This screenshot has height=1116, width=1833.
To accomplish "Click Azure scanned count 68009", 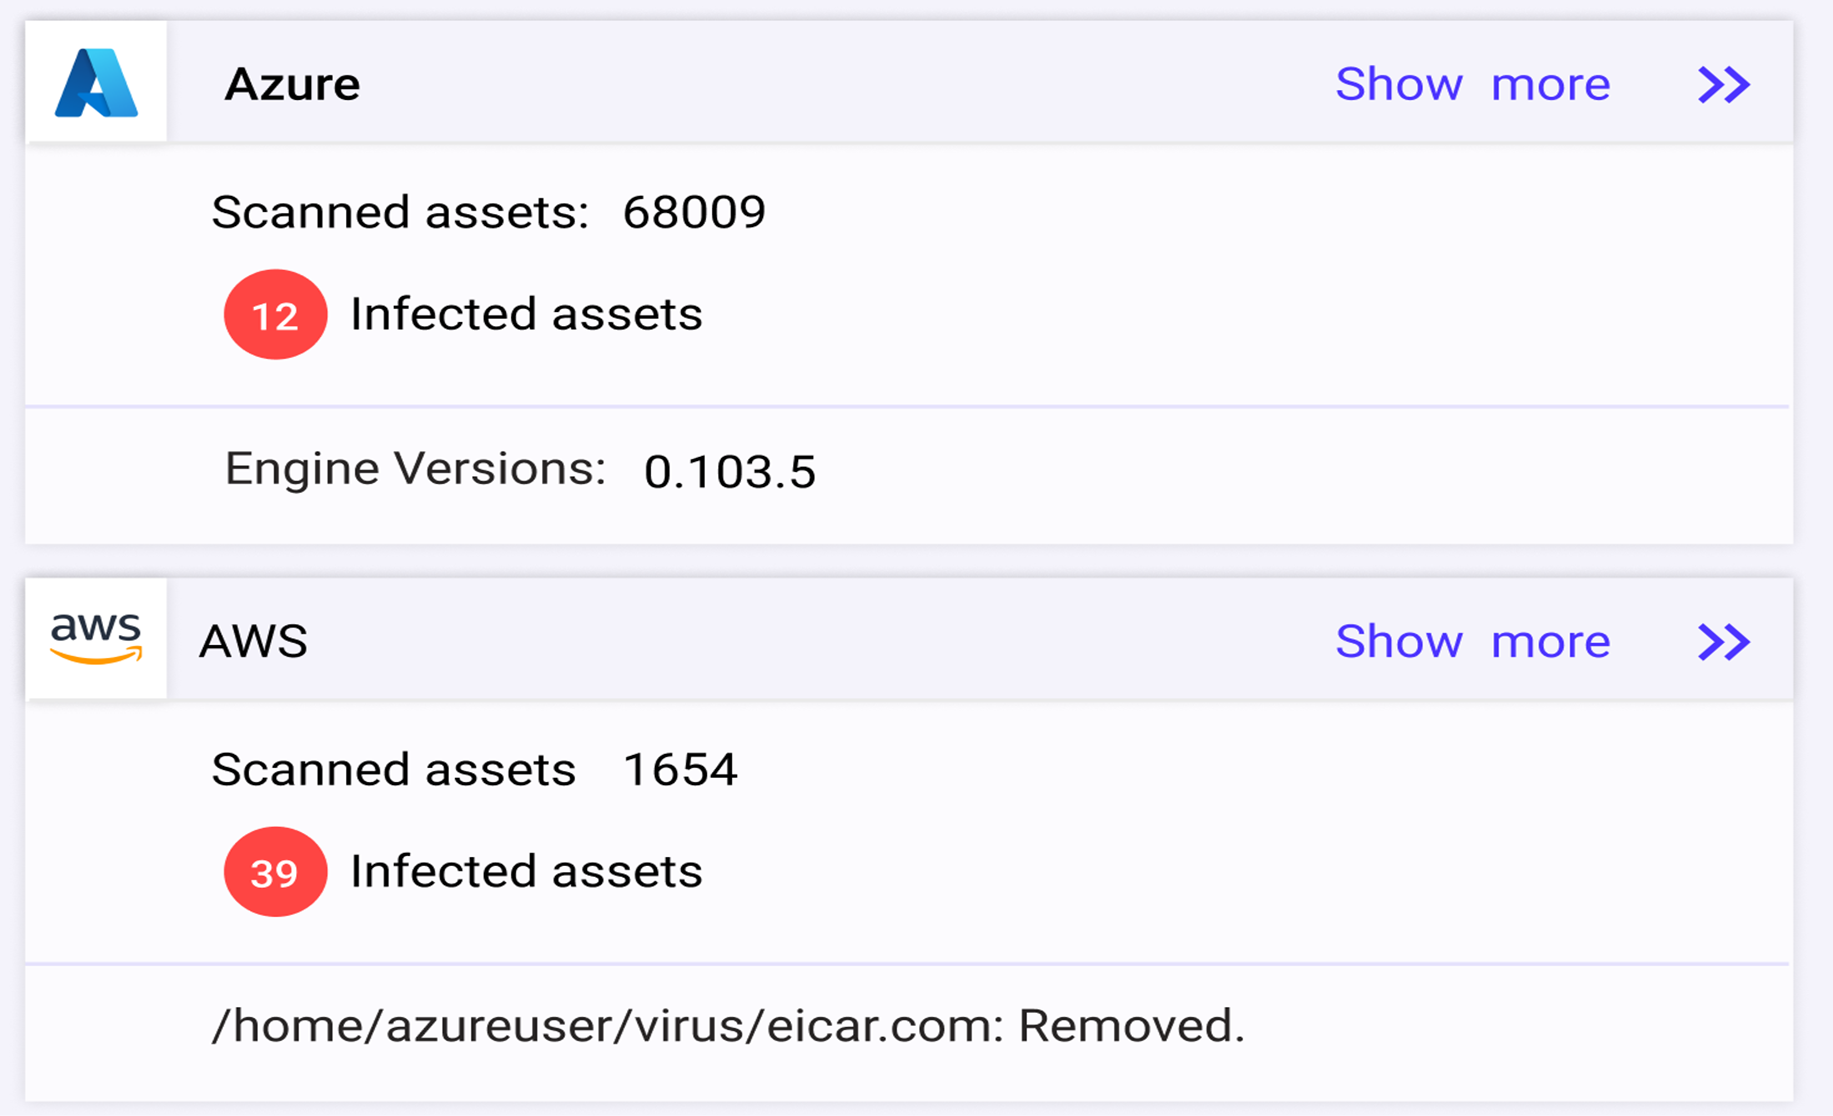I will click(694, 212).
